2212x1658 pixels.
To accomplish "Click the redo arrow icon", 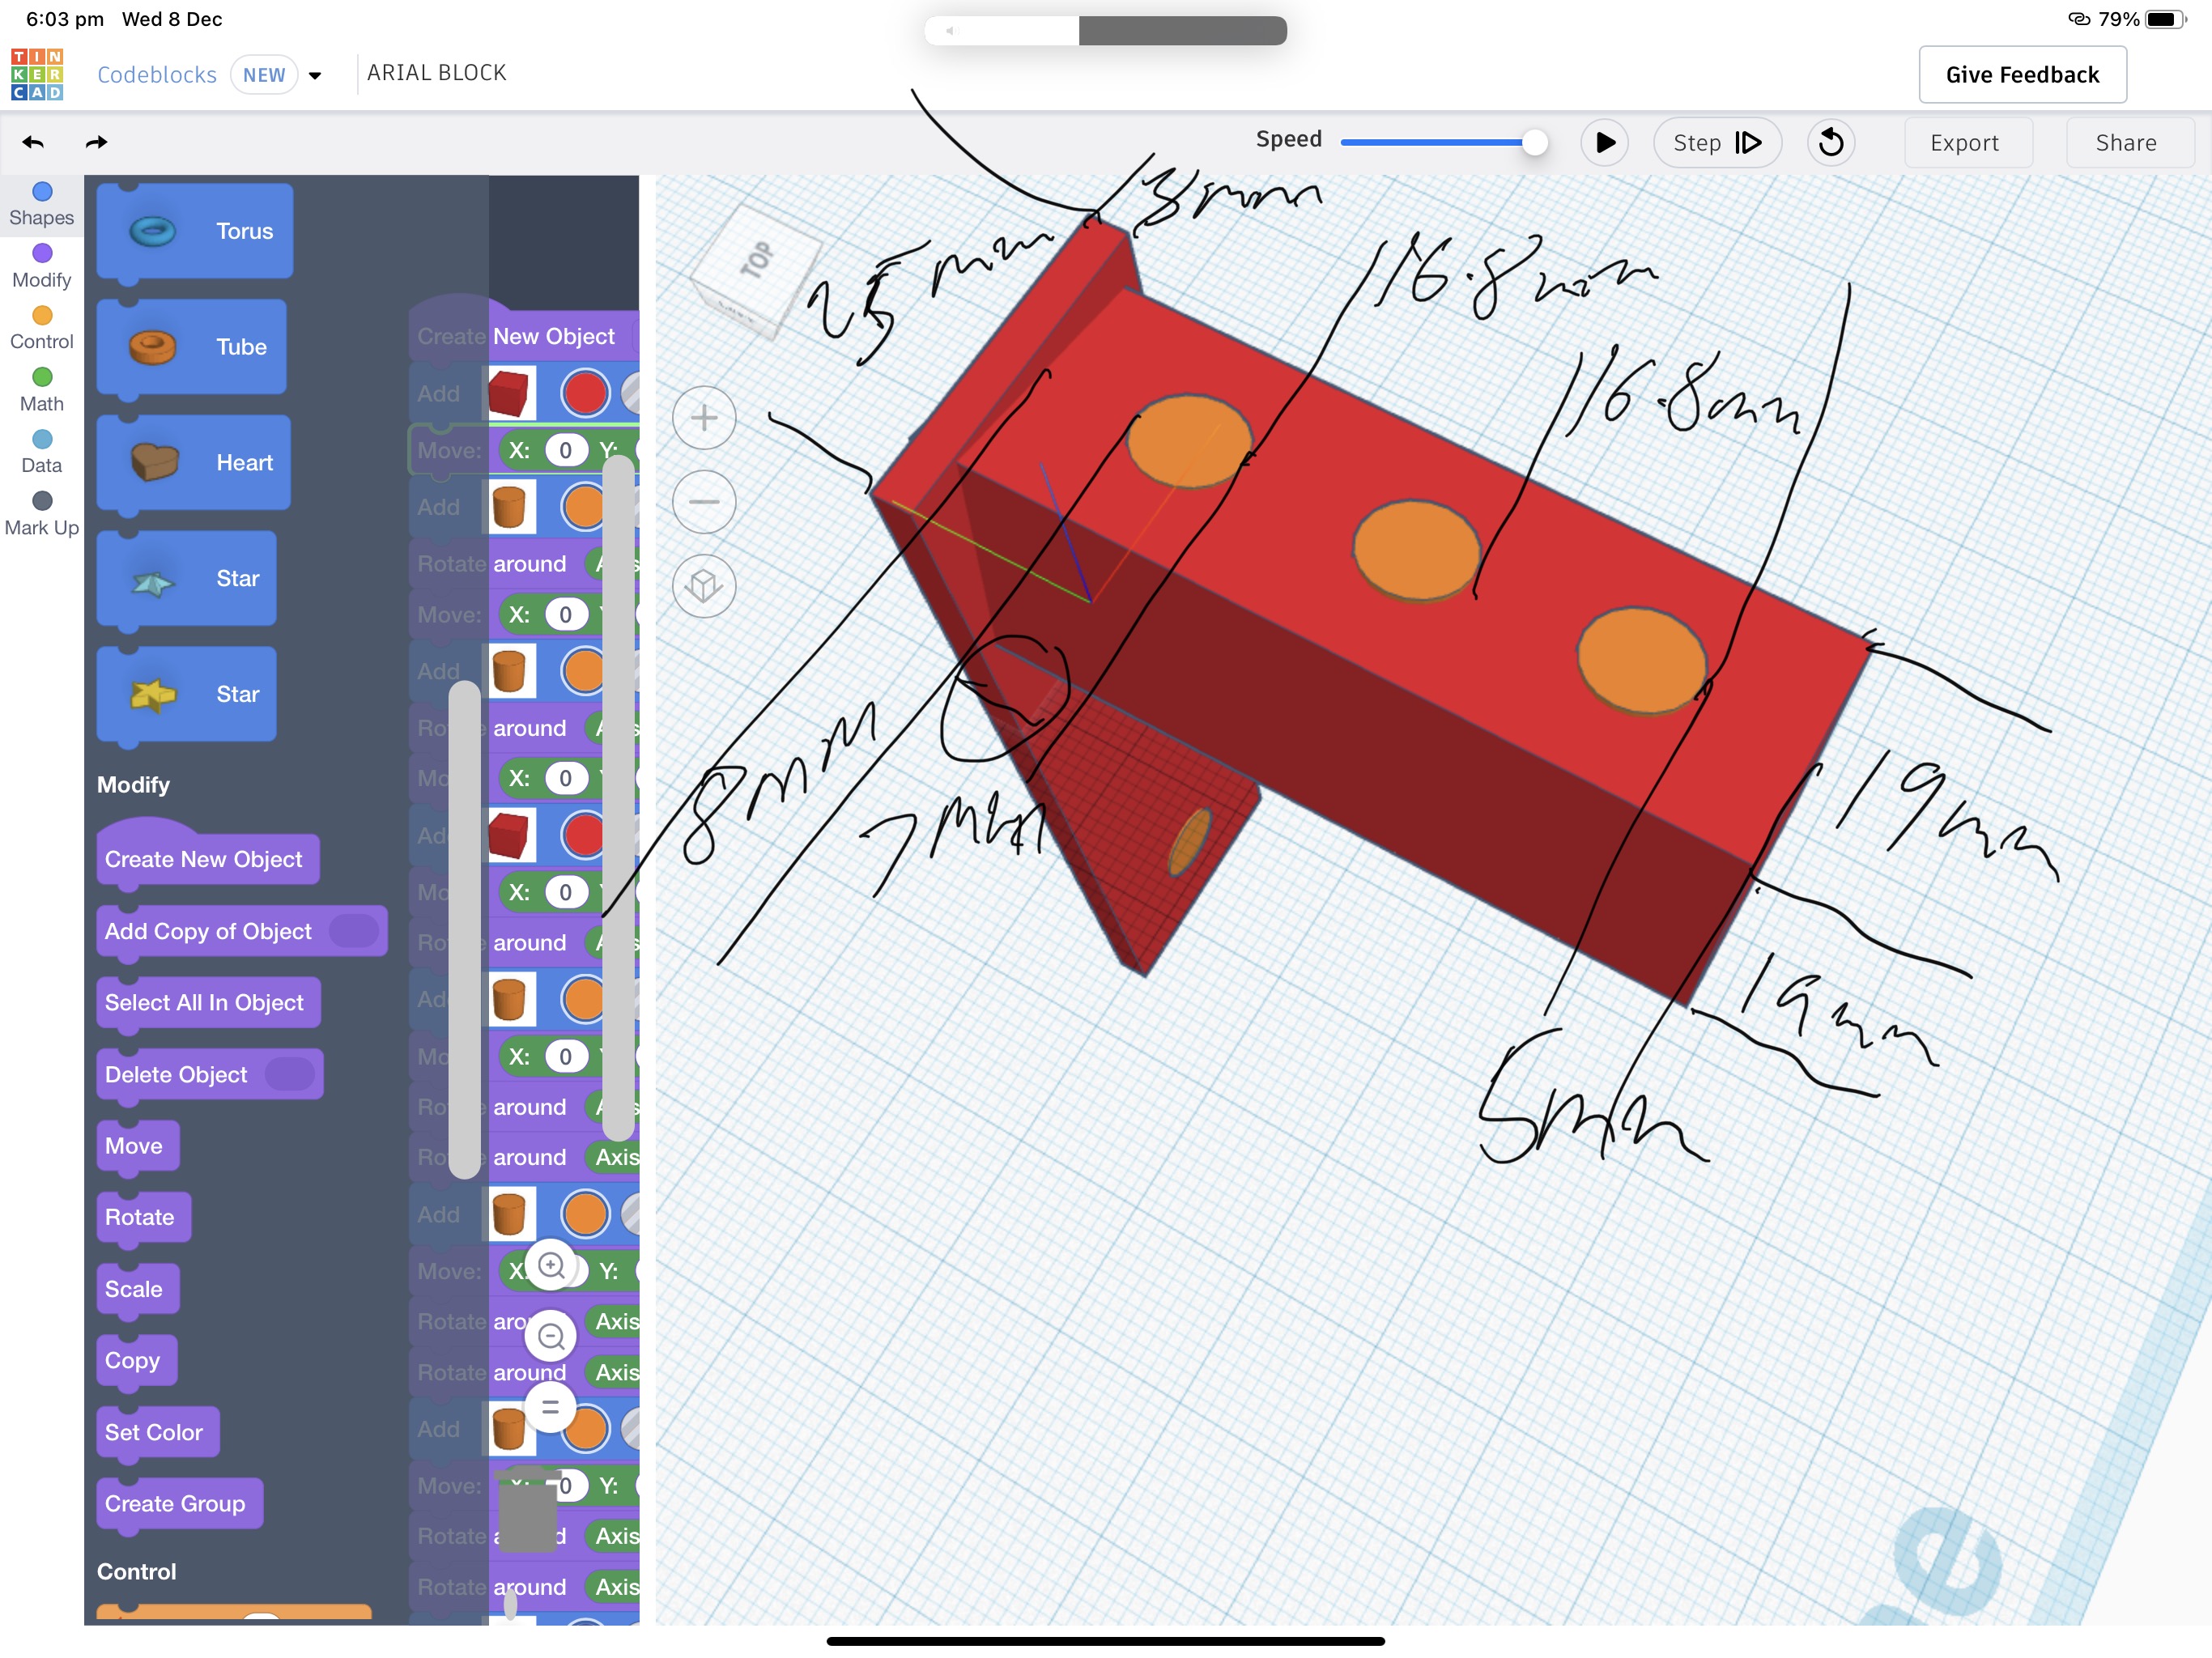I will point(96,142).
